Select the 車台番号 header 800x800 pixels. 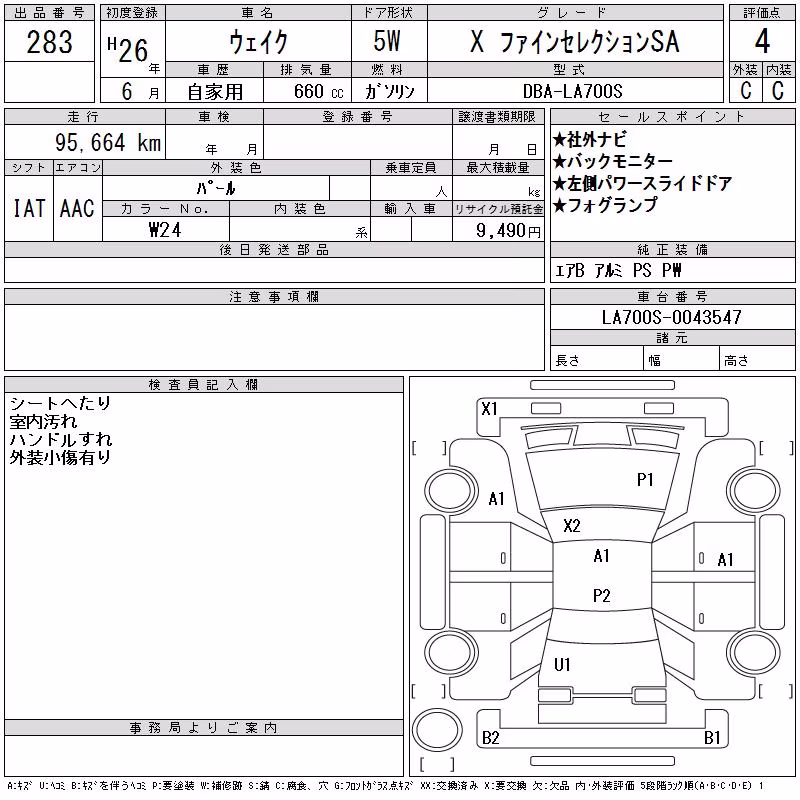(x=672, y=297)
